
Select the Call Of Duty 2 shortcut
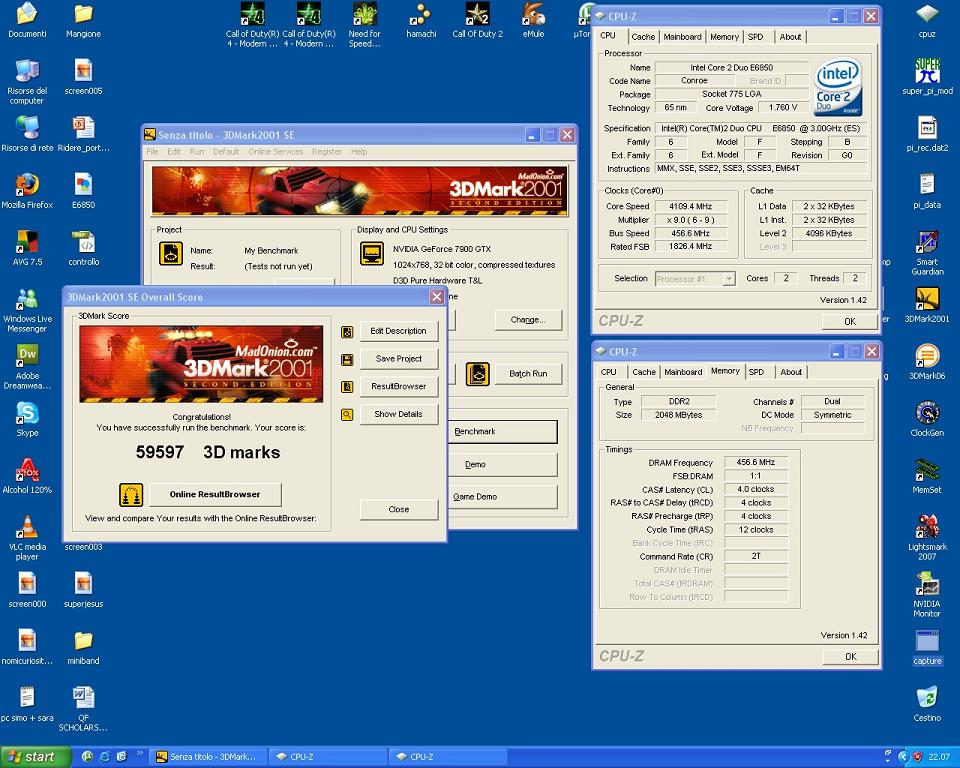pyautogui.click(x=478, y=20)
